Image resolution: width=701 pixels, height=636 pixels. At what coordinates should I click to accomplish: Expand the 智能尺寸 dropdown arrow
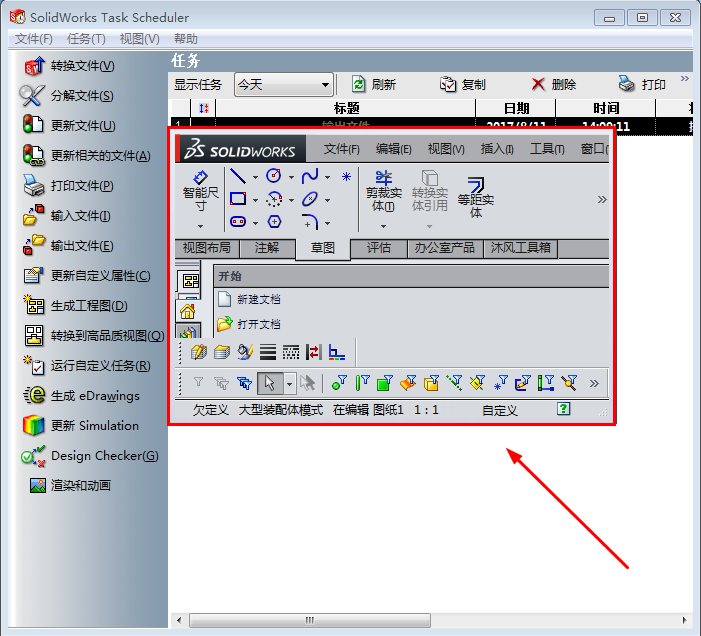pyautogui.click(x=200, y=226)
